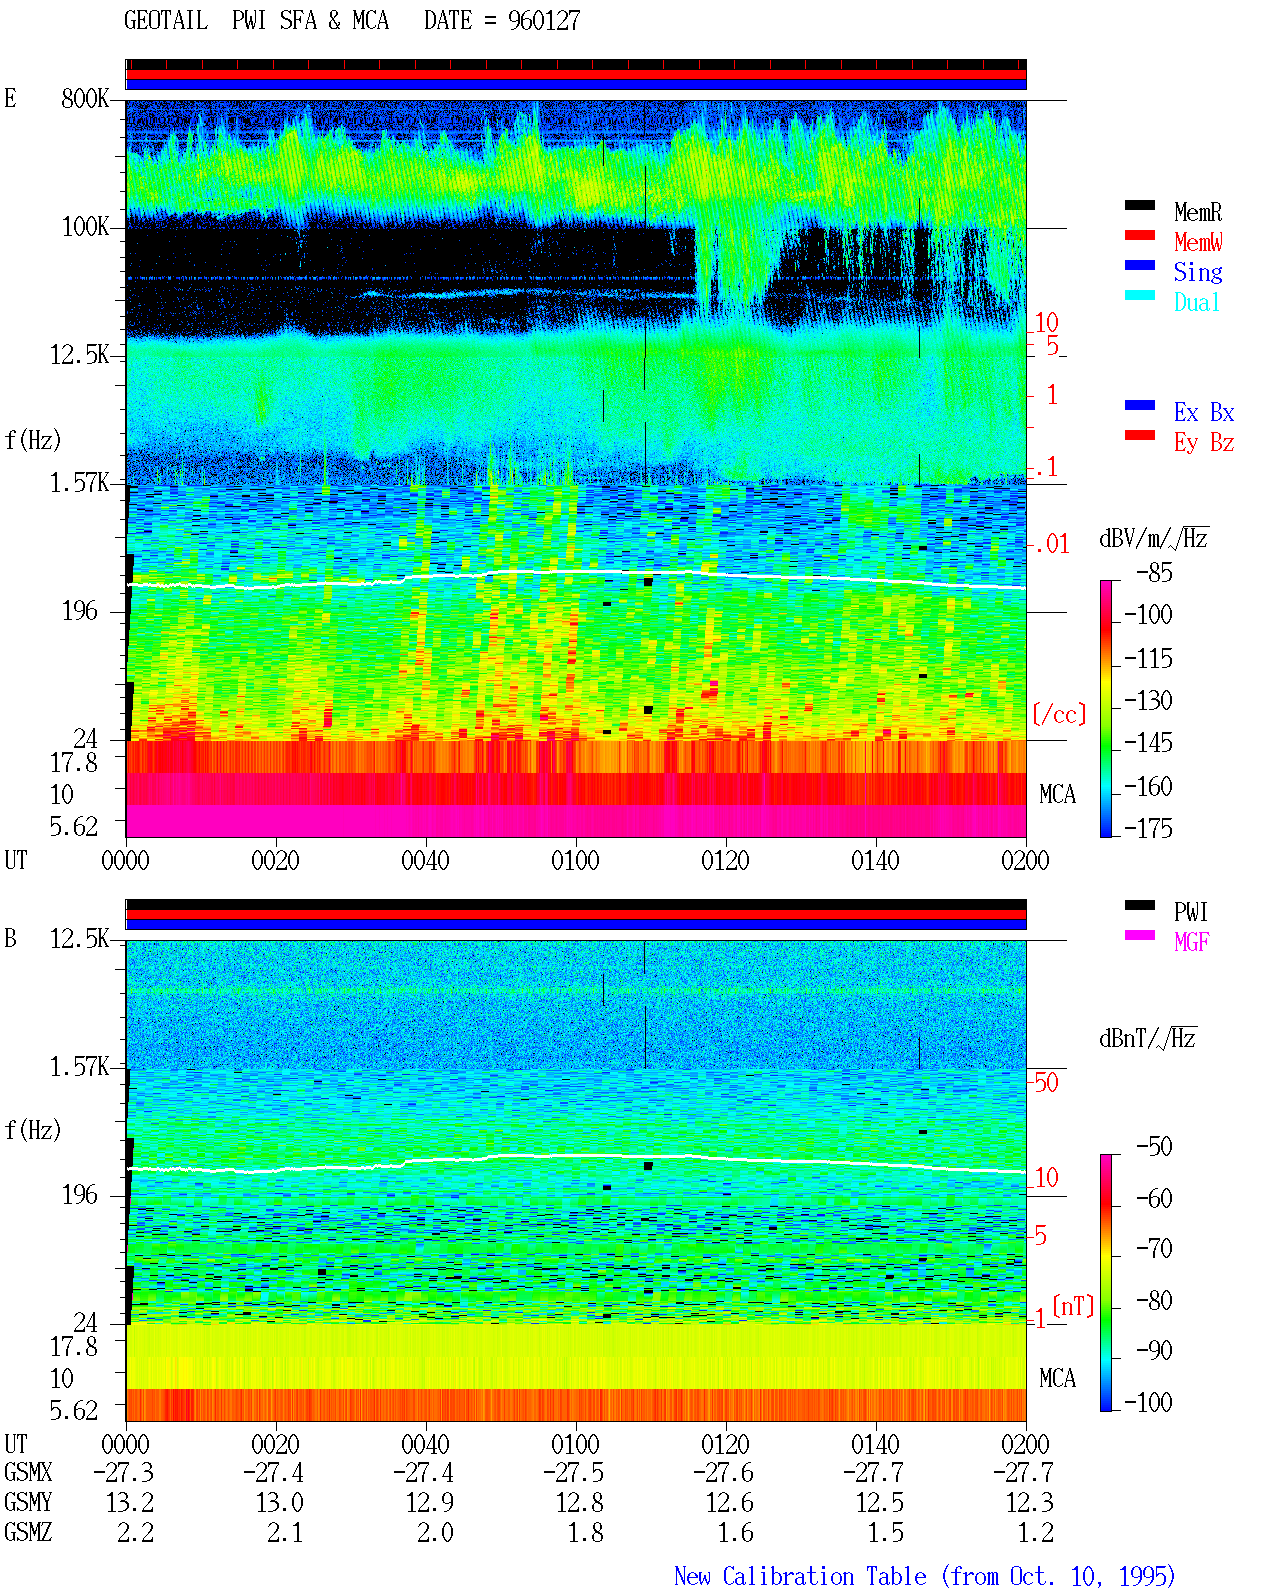
Task: Select the red MemW legend swatch
Action: coord(1140,235)
